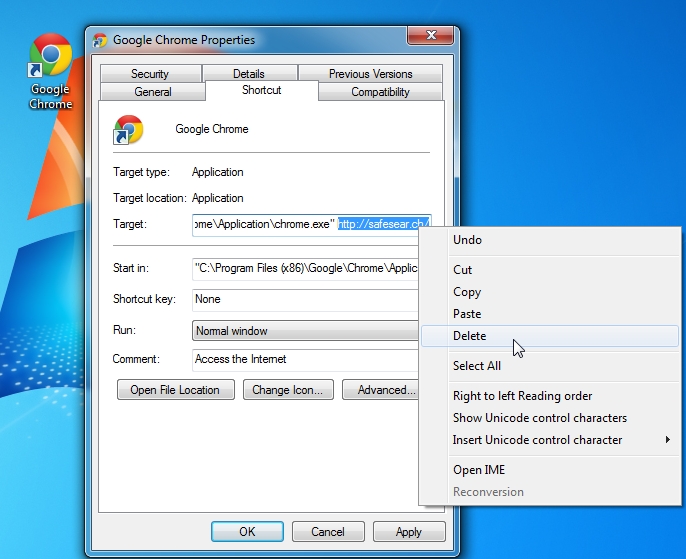Viewport: 686px width, 559px height.
Task: Choose Paste from the context menu
Action: tap(550, 314)
